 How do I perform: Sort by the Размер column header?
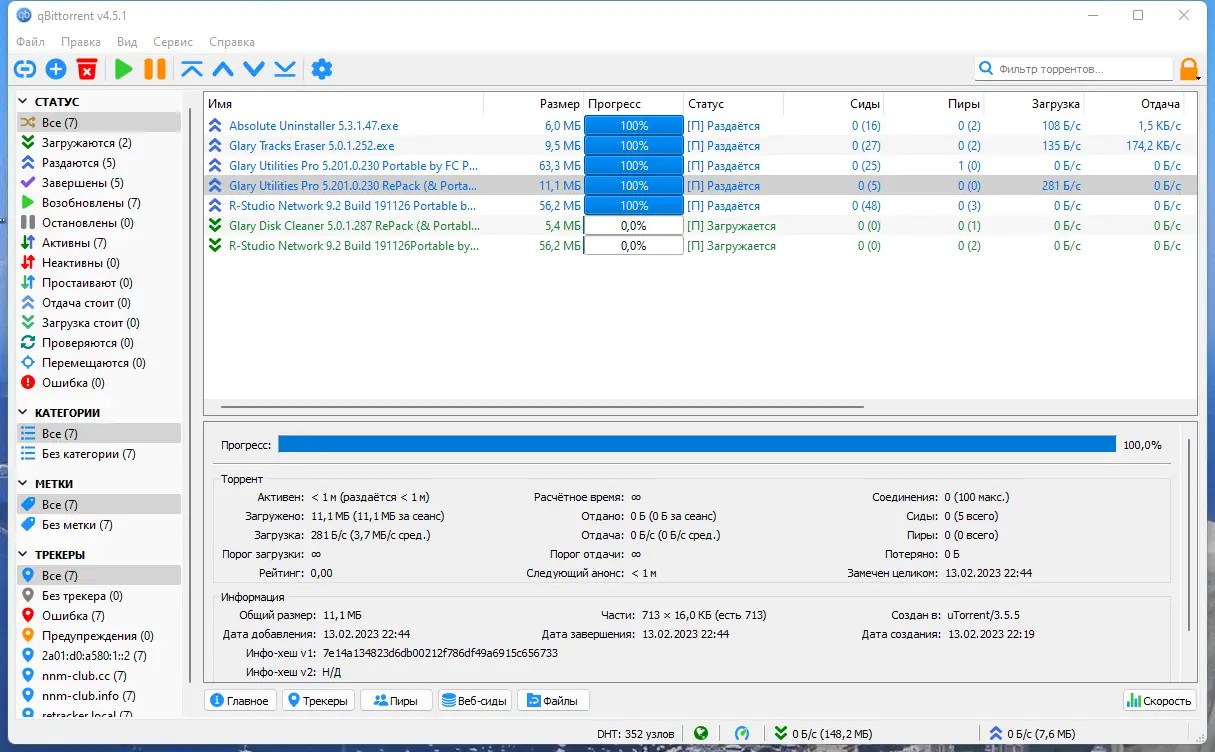point(534,104)
